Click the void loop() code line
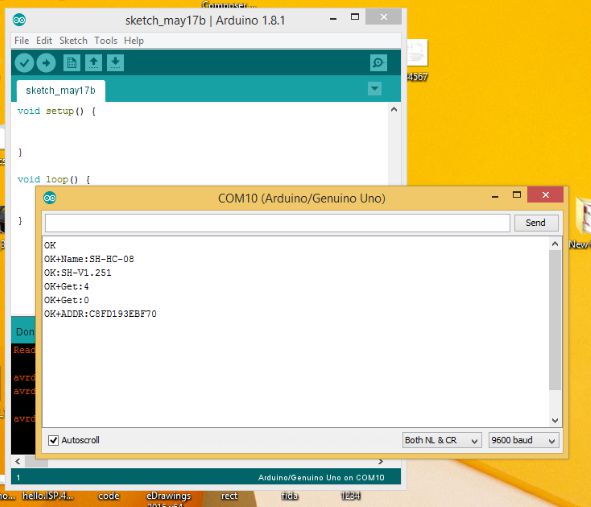 (54, 179)
